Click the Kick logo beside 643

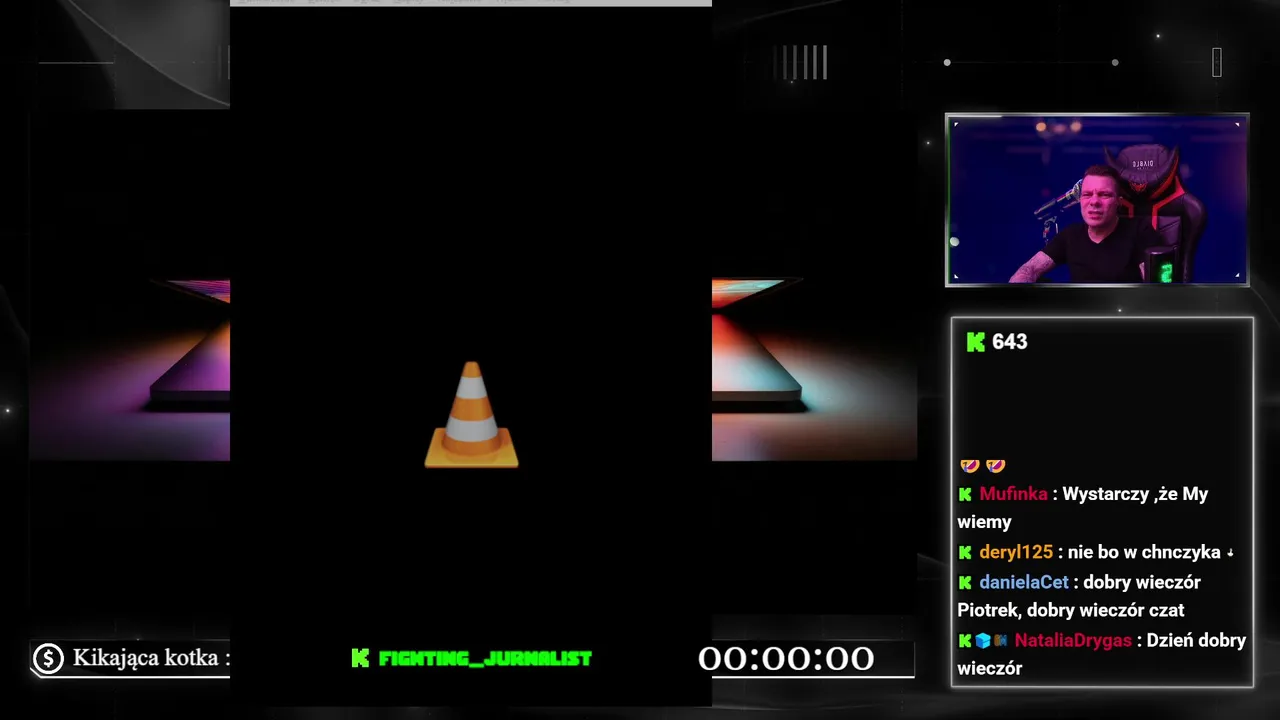click(x=976, y=342)
